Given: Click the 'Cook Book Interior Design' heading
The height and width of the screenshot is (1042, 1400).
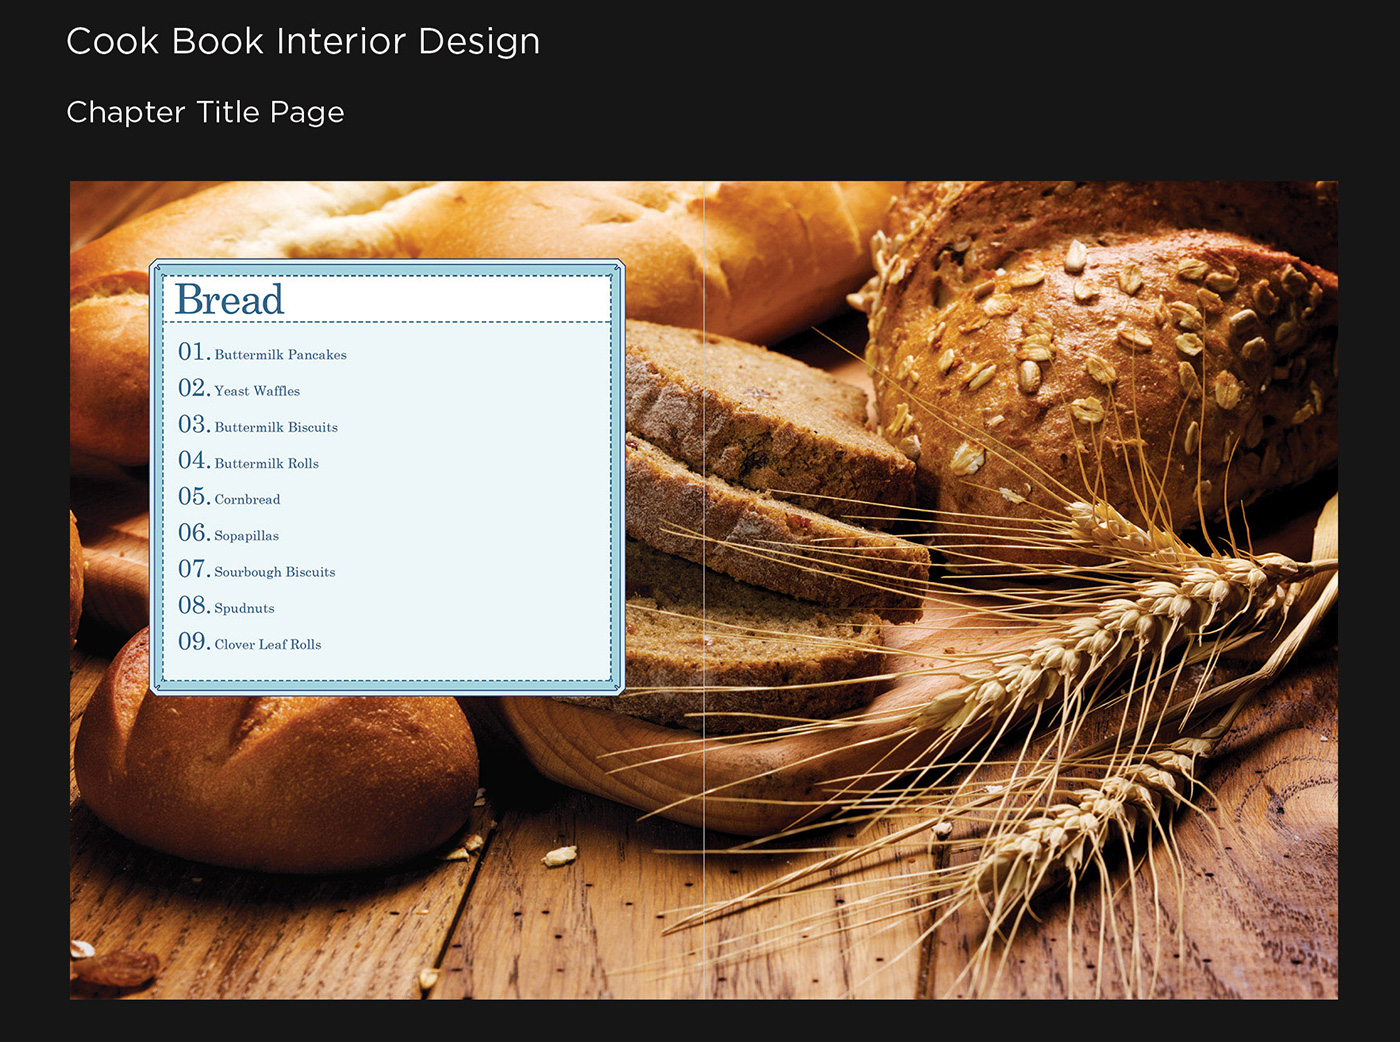Looking at the screenshot, I should (x=303, y=41).
